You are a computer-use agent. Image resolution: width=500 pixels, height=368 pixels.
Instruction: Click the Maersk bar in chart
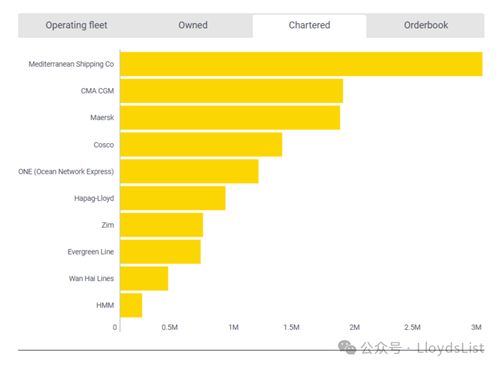pos(230,118)
